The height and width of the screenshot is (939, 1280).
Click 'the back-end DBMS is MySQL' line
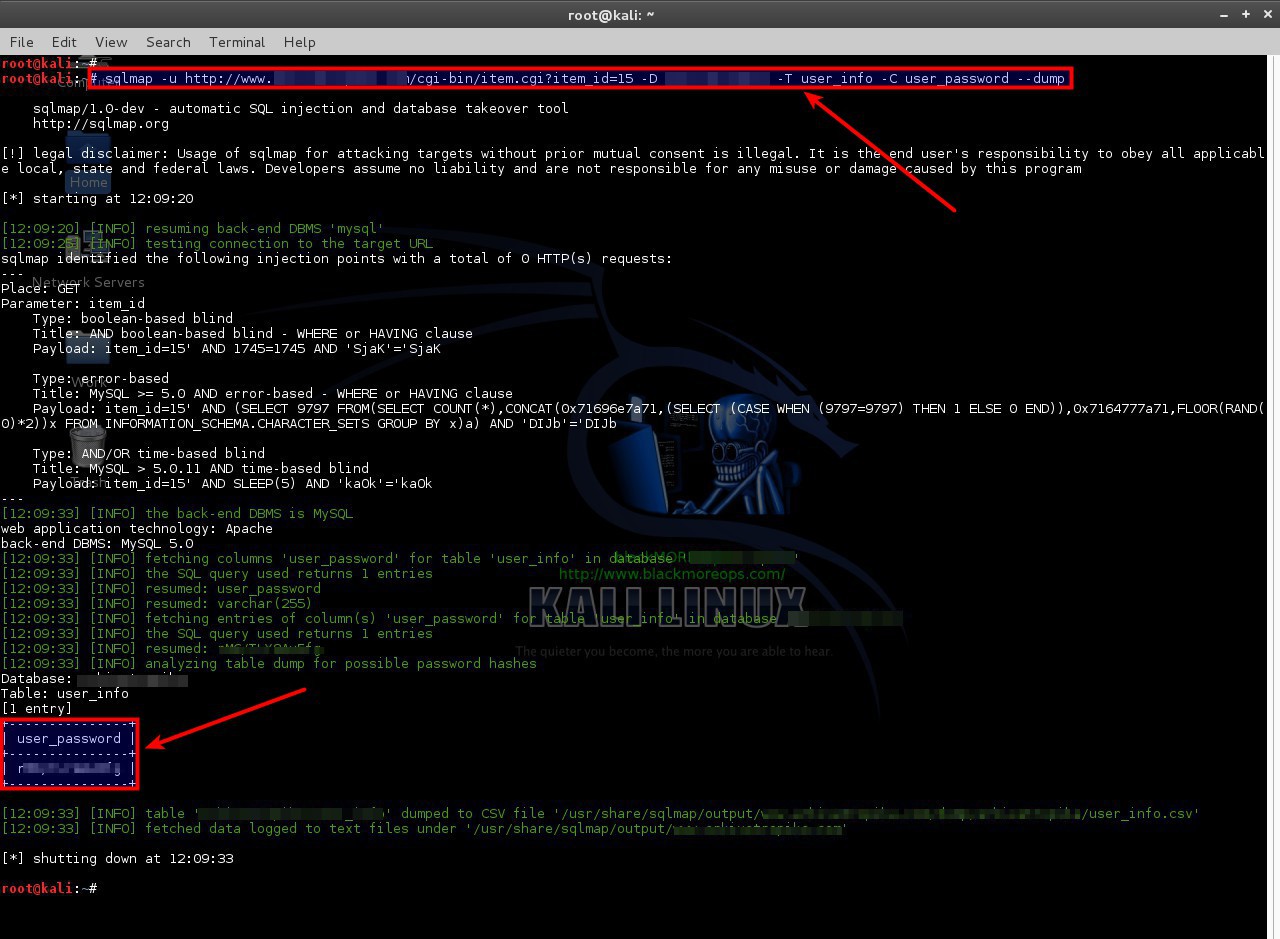177,513
